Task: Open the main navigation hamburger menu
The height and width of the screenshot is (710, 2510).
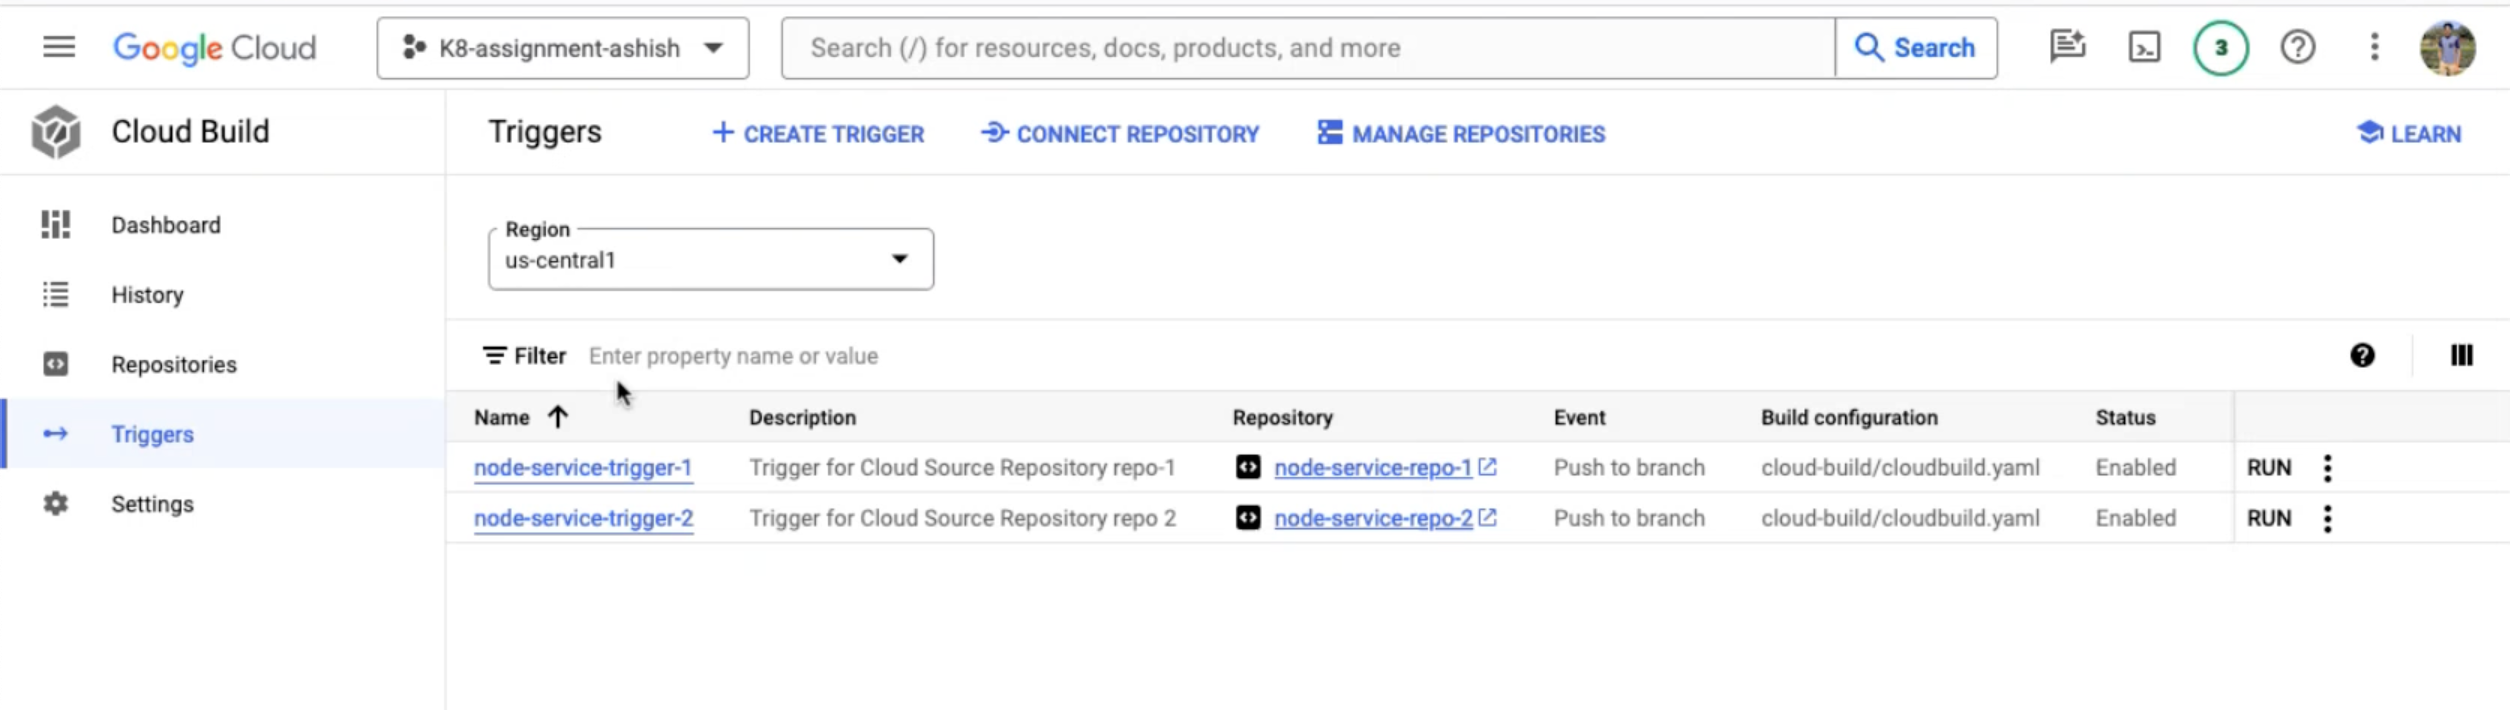Action: tap(59, 47)
